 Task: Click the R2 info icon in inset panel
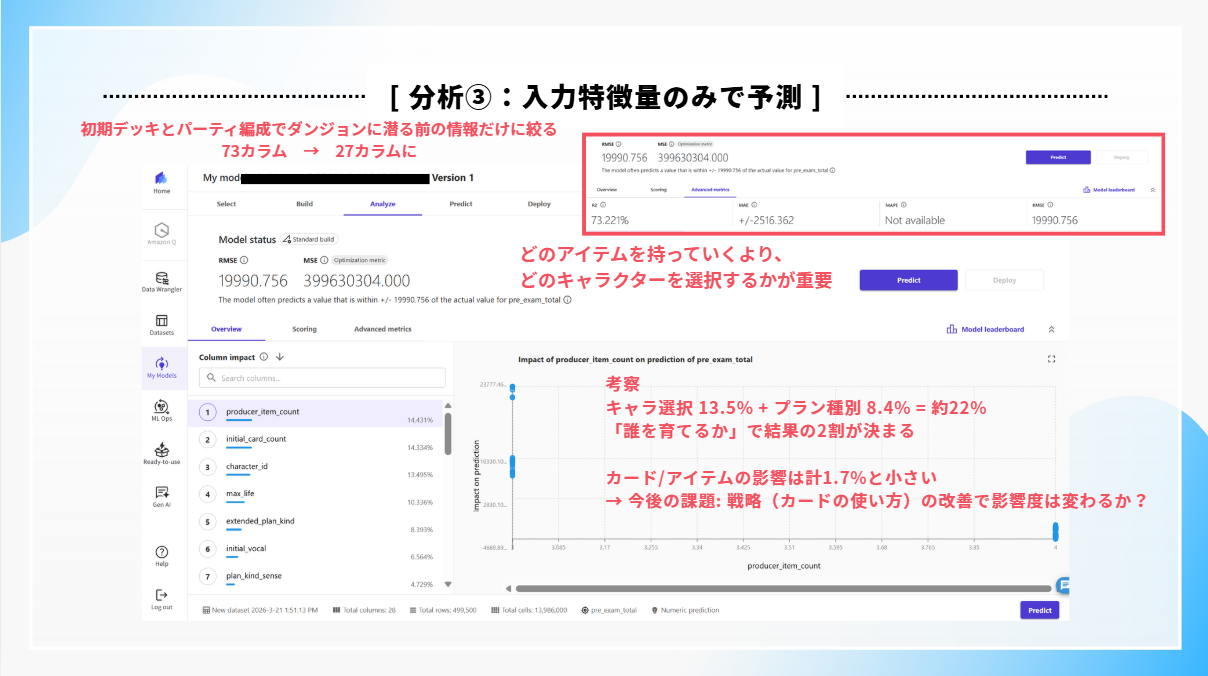click(601, 205)
